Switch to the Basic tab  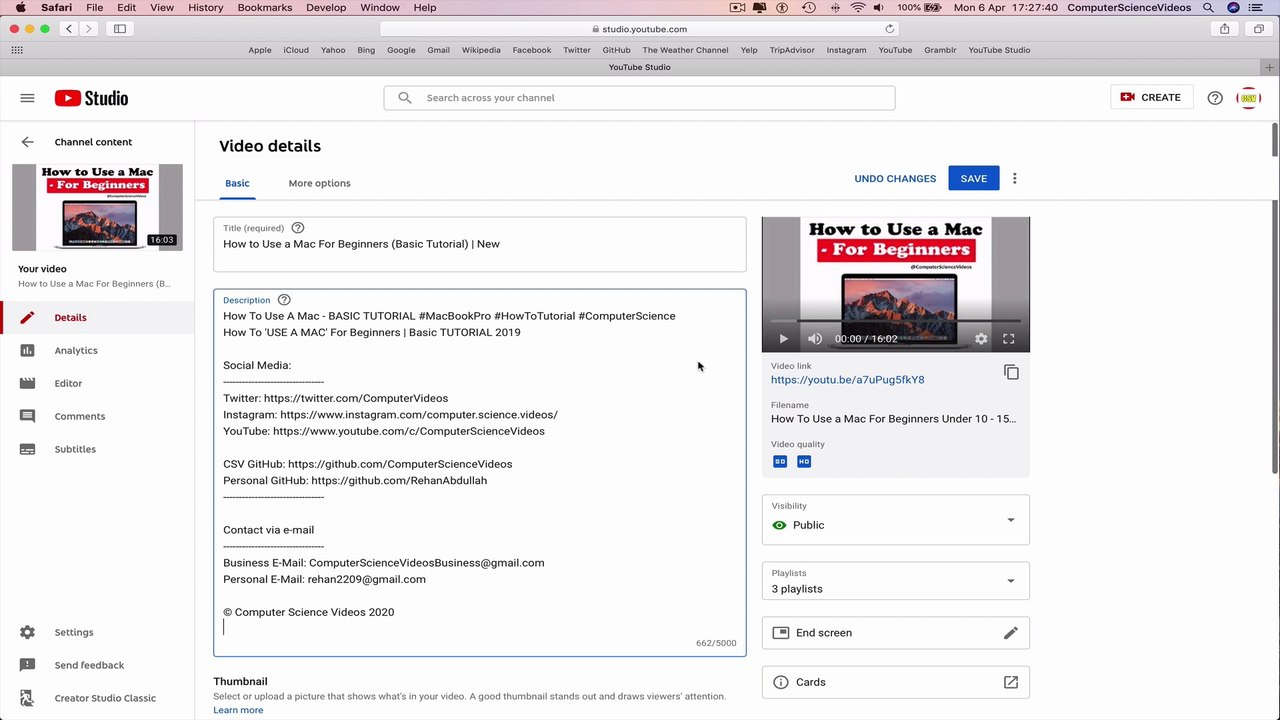237,183
